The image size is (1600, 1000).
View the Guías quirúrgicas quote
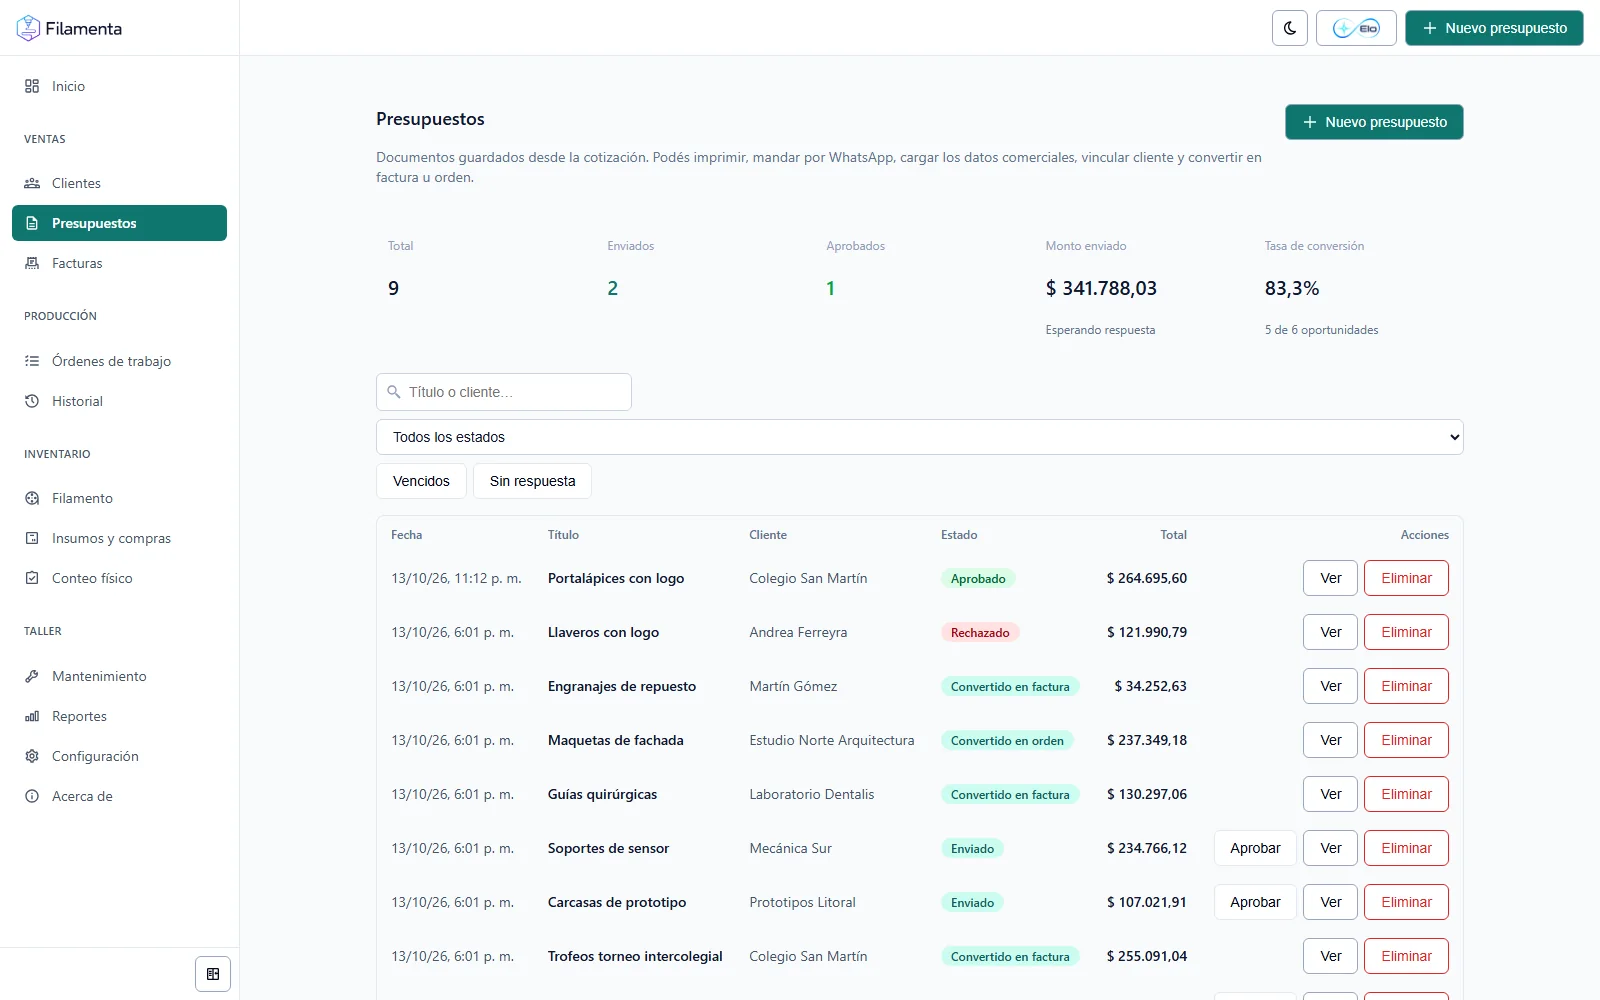pyautogui.click(x=1330, y=794)
